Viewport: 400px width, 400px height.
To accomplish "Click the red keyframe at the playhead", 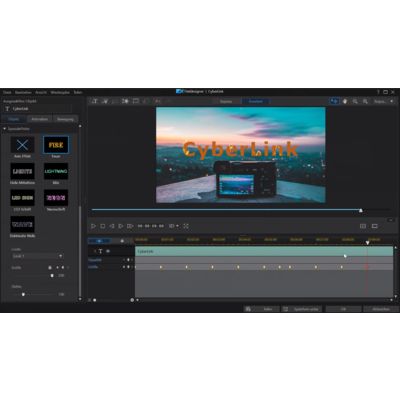I will [367, 267].
